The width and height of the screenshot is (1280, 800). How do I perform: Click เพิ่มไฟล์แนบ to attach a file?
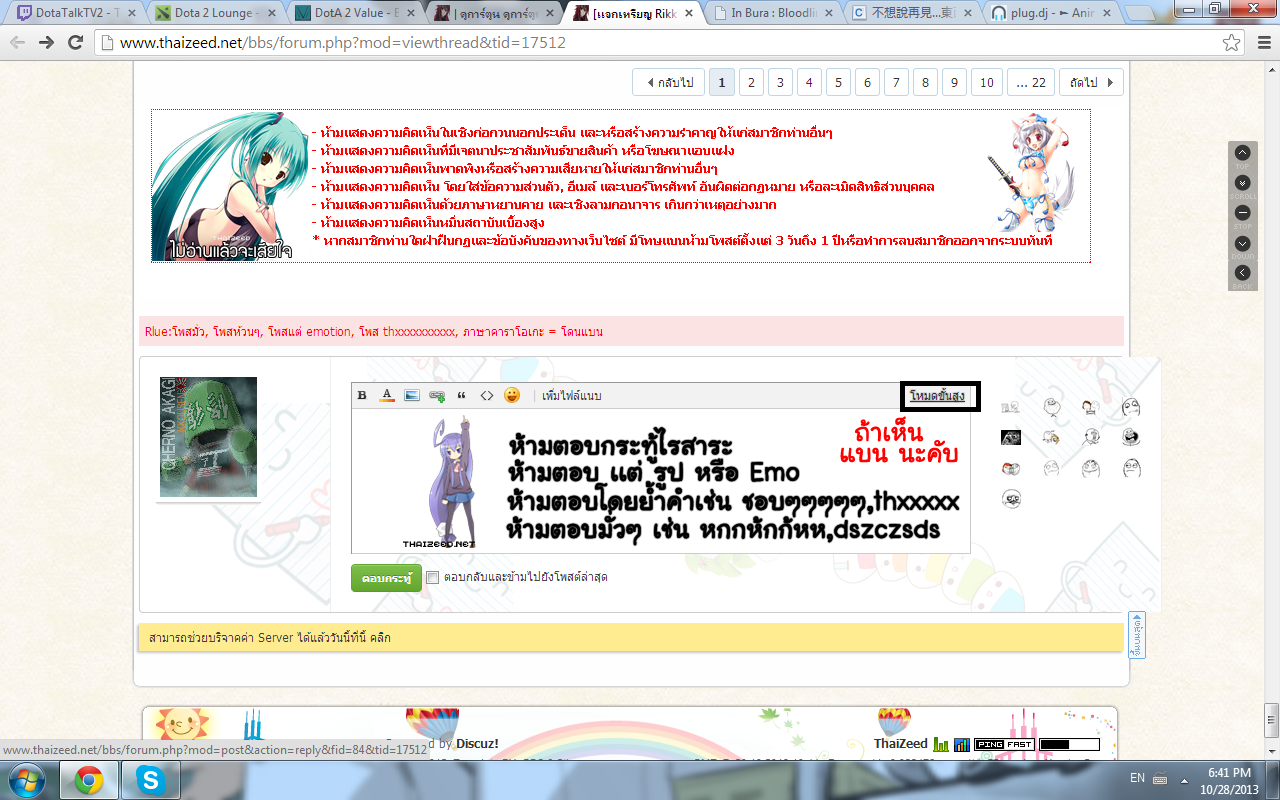[571, 396]
